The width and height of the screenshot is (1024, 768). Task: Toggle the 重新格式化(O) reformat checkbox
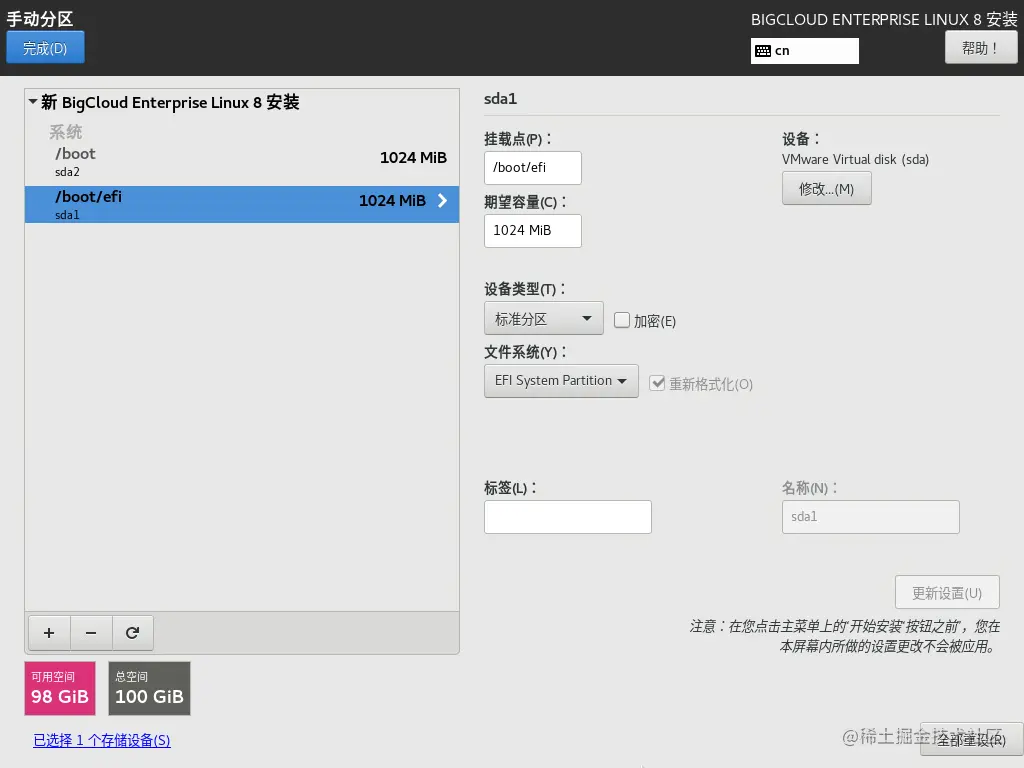657,383
